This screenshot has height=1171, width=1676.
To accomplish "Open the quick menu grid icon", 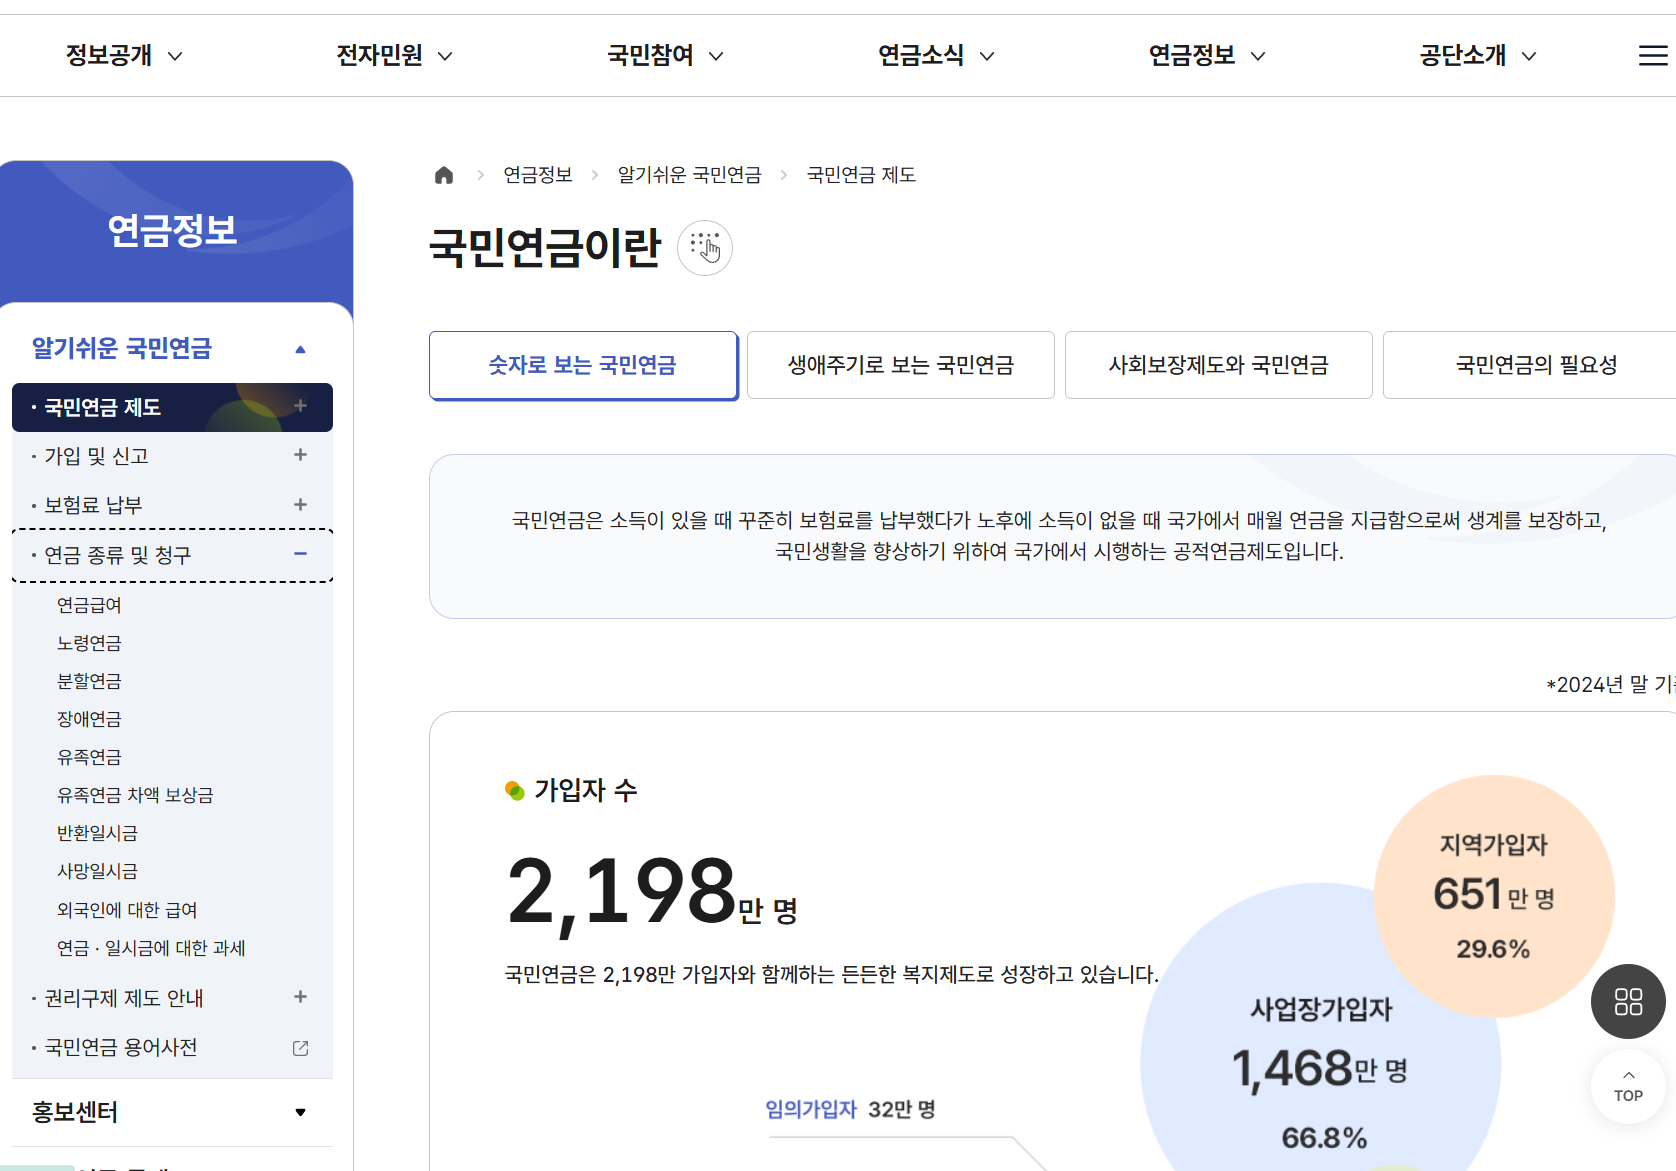I will click(x=1628, y=1001).
